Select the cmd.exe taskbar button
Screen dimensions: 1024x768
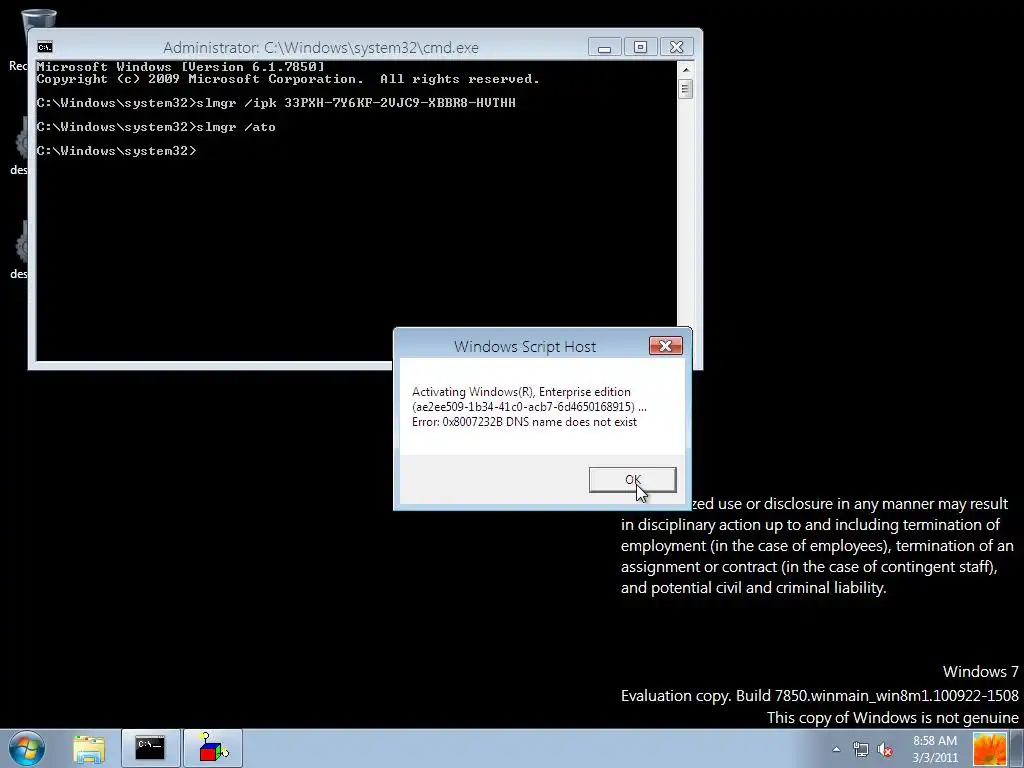click(150, 748)
